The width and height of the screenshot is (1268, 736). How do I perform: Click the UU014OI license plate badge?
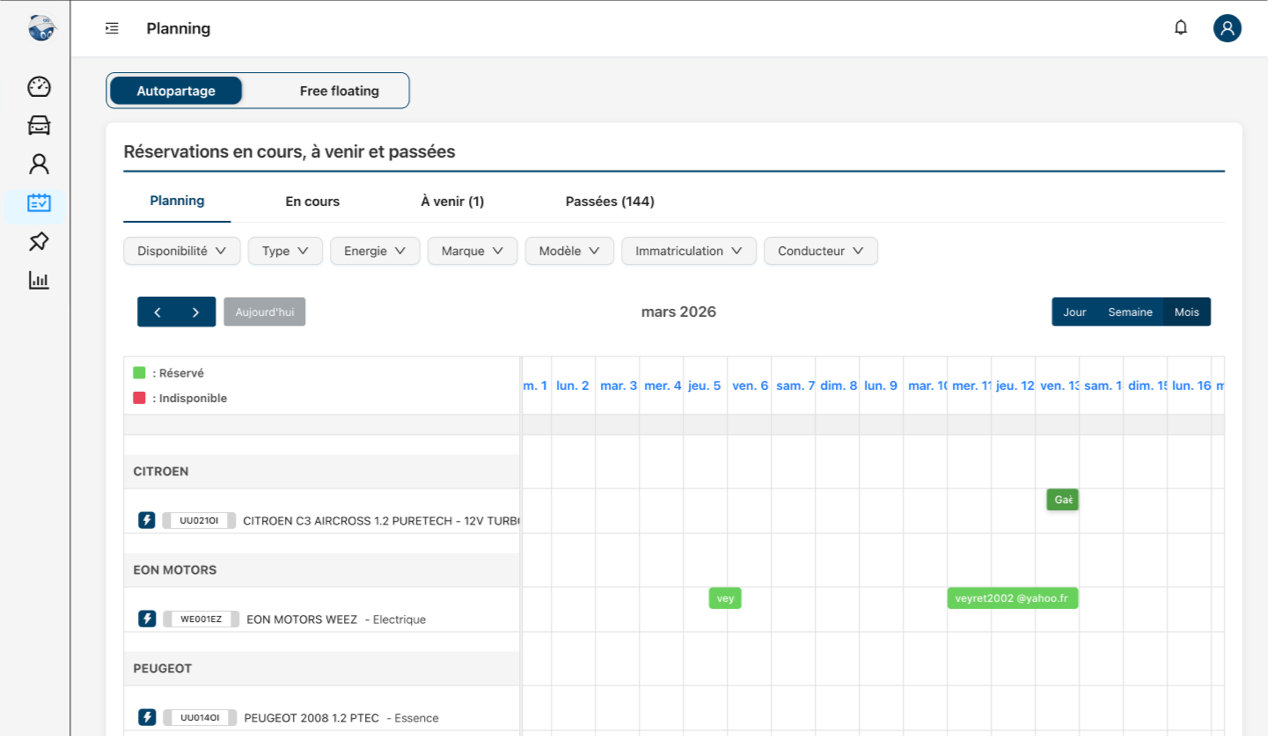[199, 717]
